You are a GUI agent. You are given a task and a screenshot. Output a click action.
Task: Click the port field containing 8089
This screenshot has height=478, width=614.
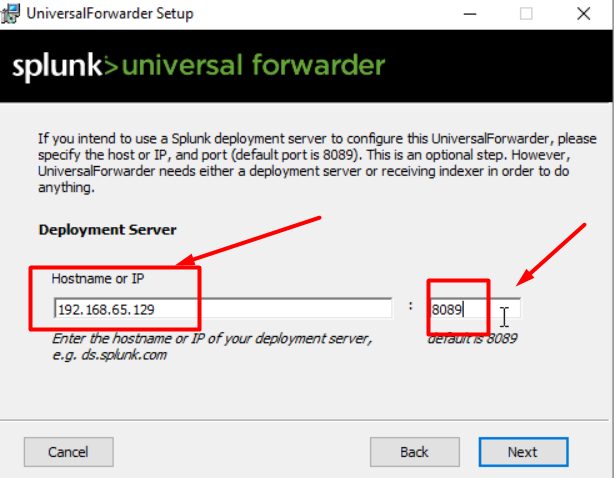(x=475, y=309)
